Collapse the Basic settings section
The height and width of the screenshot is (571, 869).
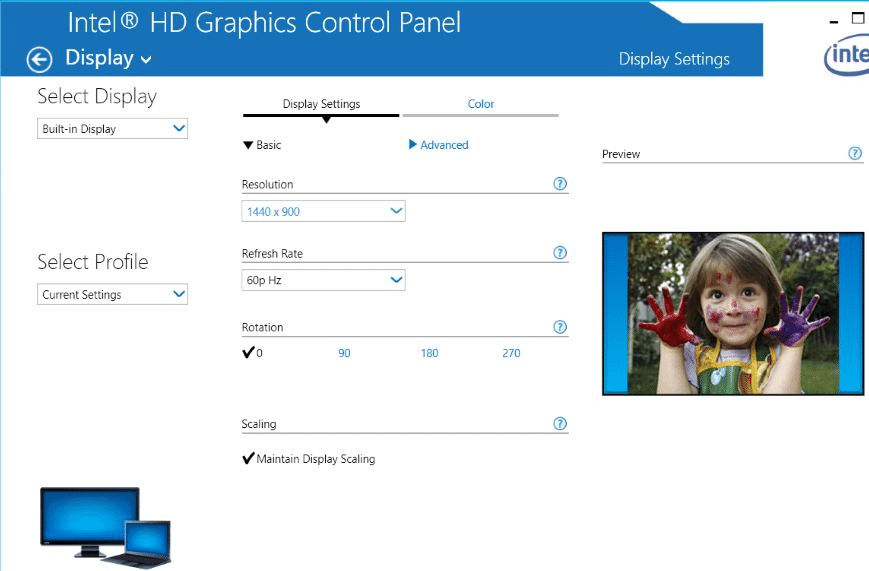point(262,145)
